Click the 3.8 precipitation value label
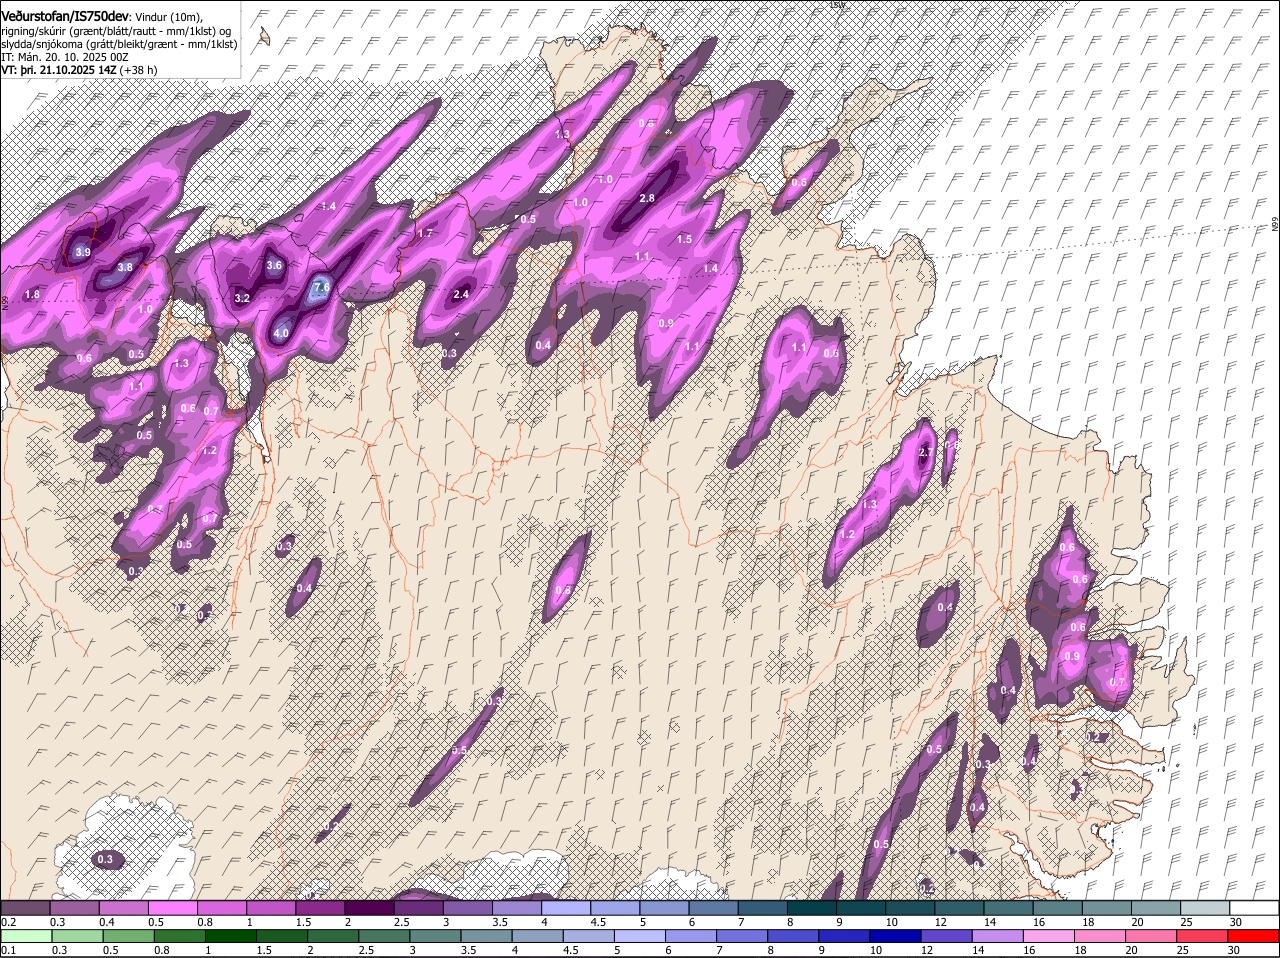 point(125,267)
